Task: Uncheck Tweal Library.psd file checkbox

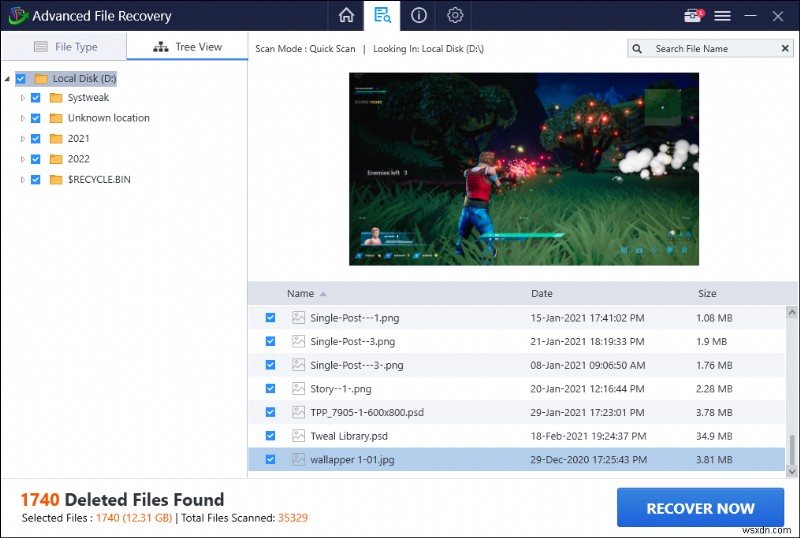Action: tap(270, 435)
